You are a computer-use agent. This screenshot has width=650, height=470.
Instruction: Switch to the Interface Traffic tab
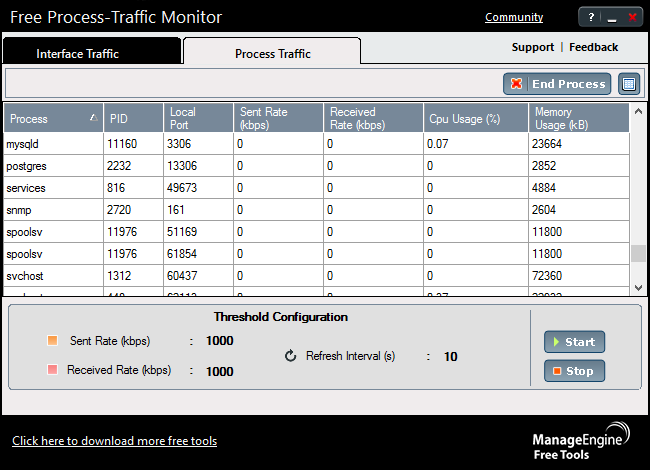tap(92, 51)
